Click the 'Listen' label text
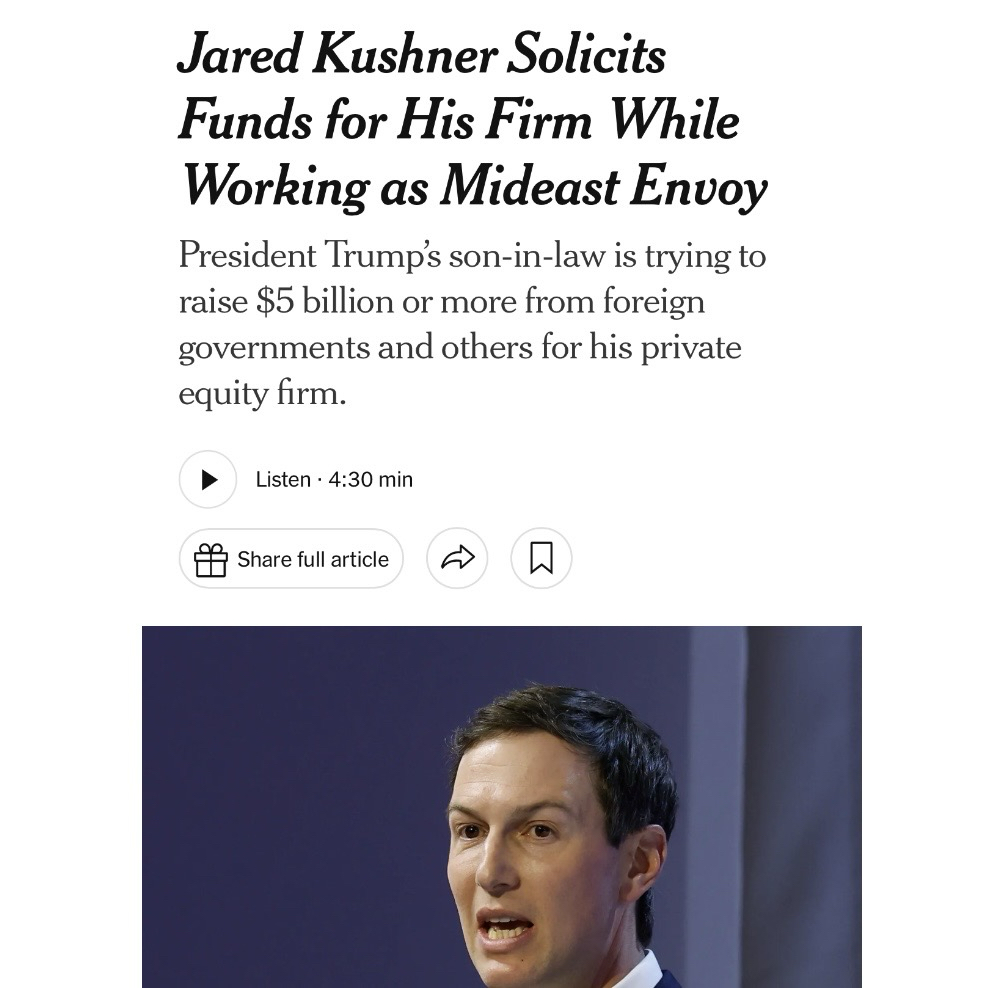The width and height of the screenshot is (988, 988). coord(283,480)
